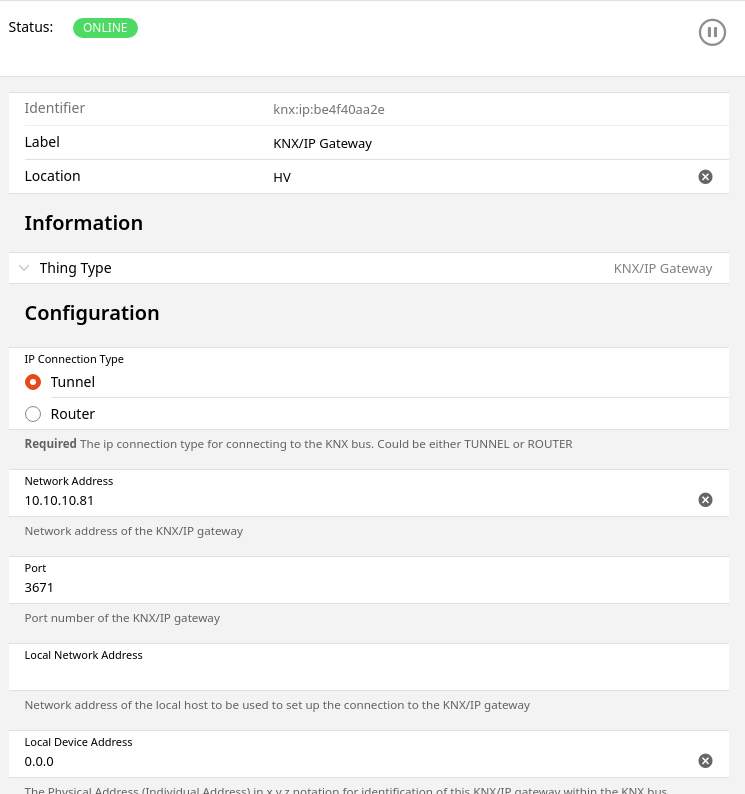Click the identifier knx:ip:be4f40aa2e text
The height and width of the screenshot is (794, 745).
328,109
